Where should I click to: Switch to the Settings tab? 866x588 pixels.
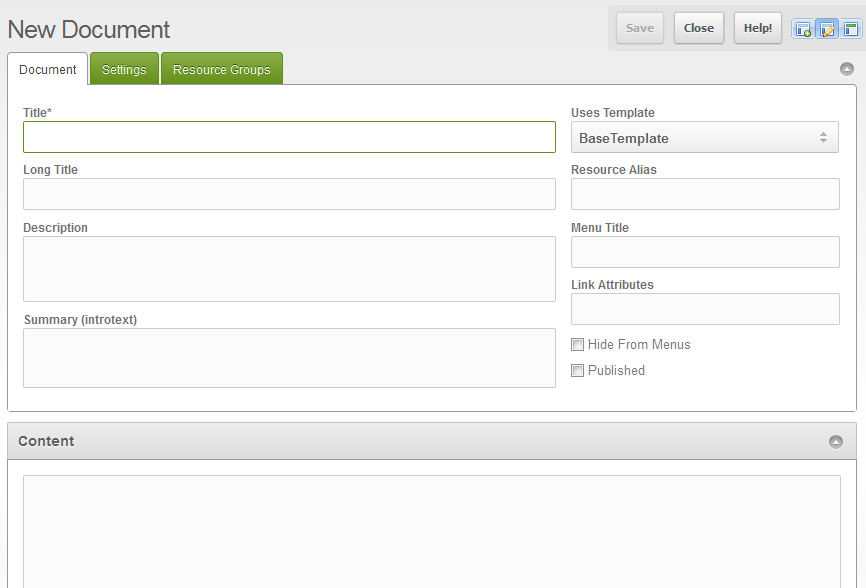coord(124,70)
